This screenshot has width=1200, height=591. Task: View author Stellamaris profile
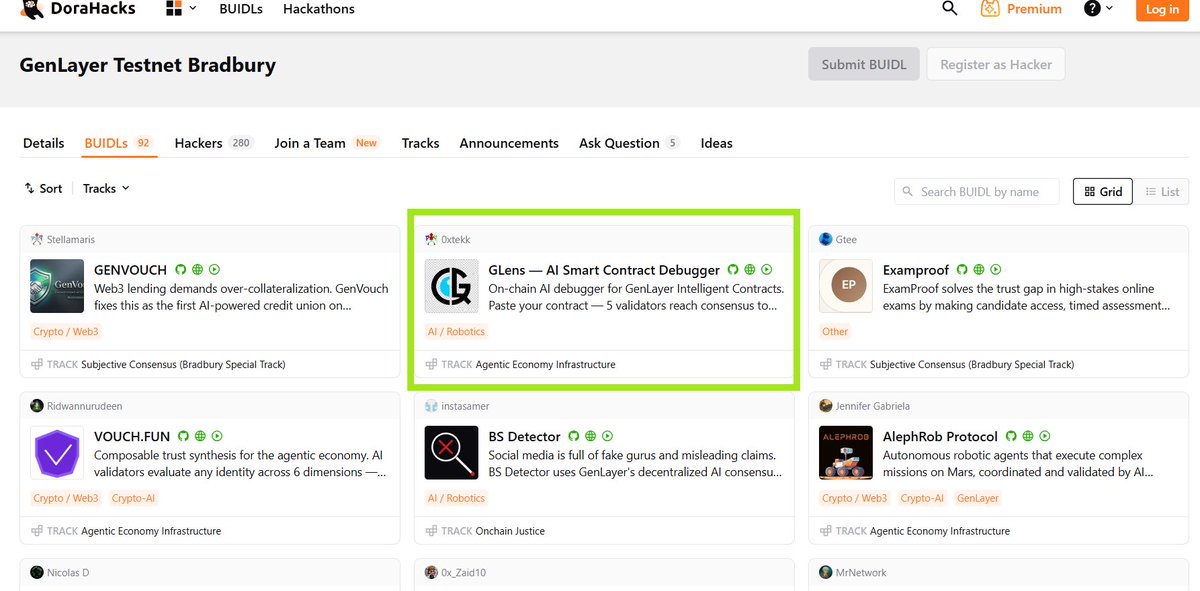(63, 239)
